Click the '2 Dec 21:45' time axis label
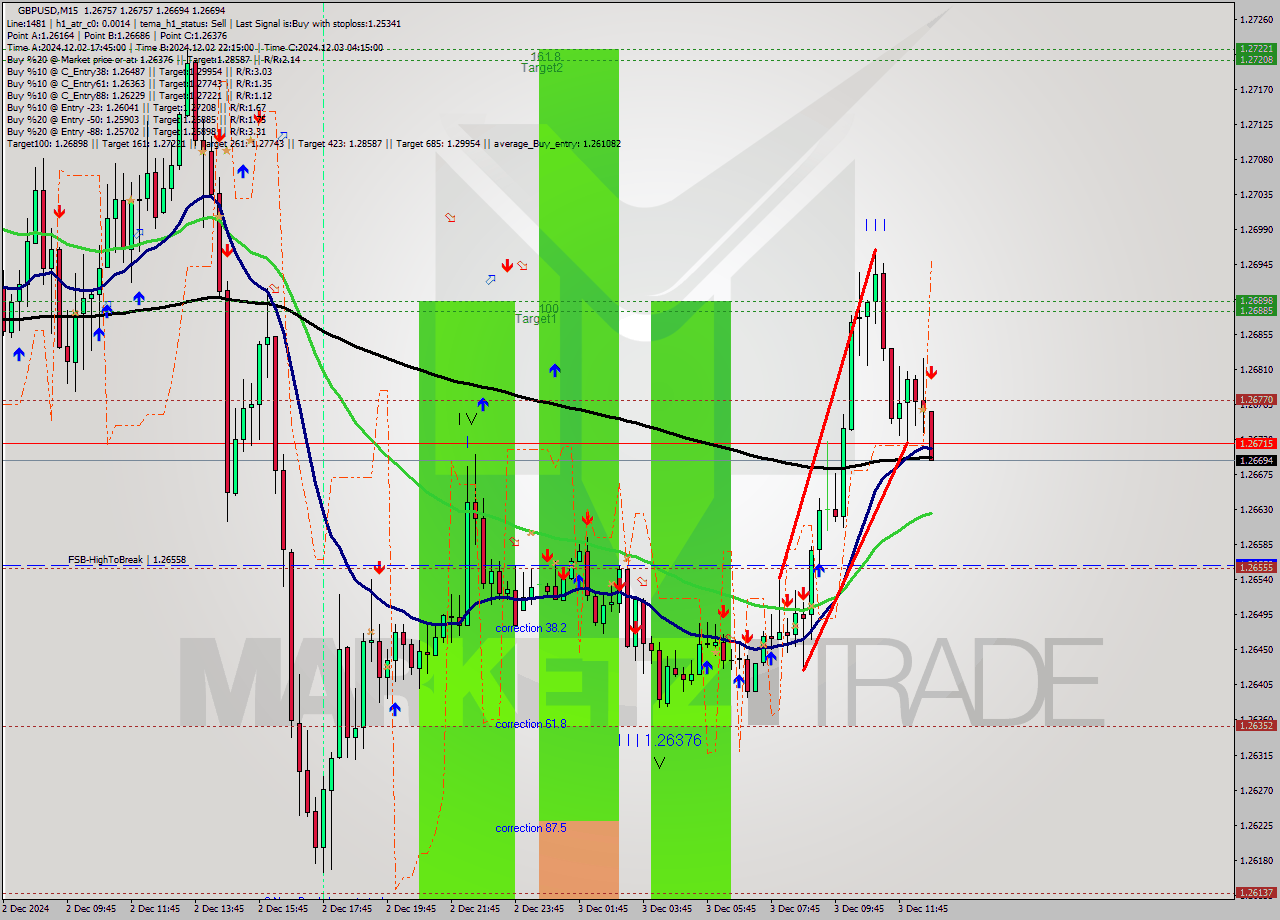Screen dimensions: 1280x920 475,909
